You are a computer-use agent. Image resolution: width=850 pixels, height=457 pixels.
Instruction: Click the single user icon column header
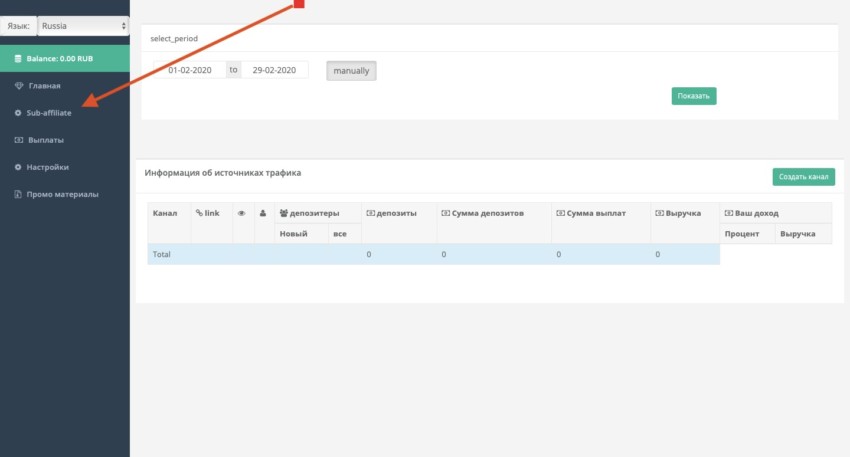pyautogui.click(x=263, y=213)
